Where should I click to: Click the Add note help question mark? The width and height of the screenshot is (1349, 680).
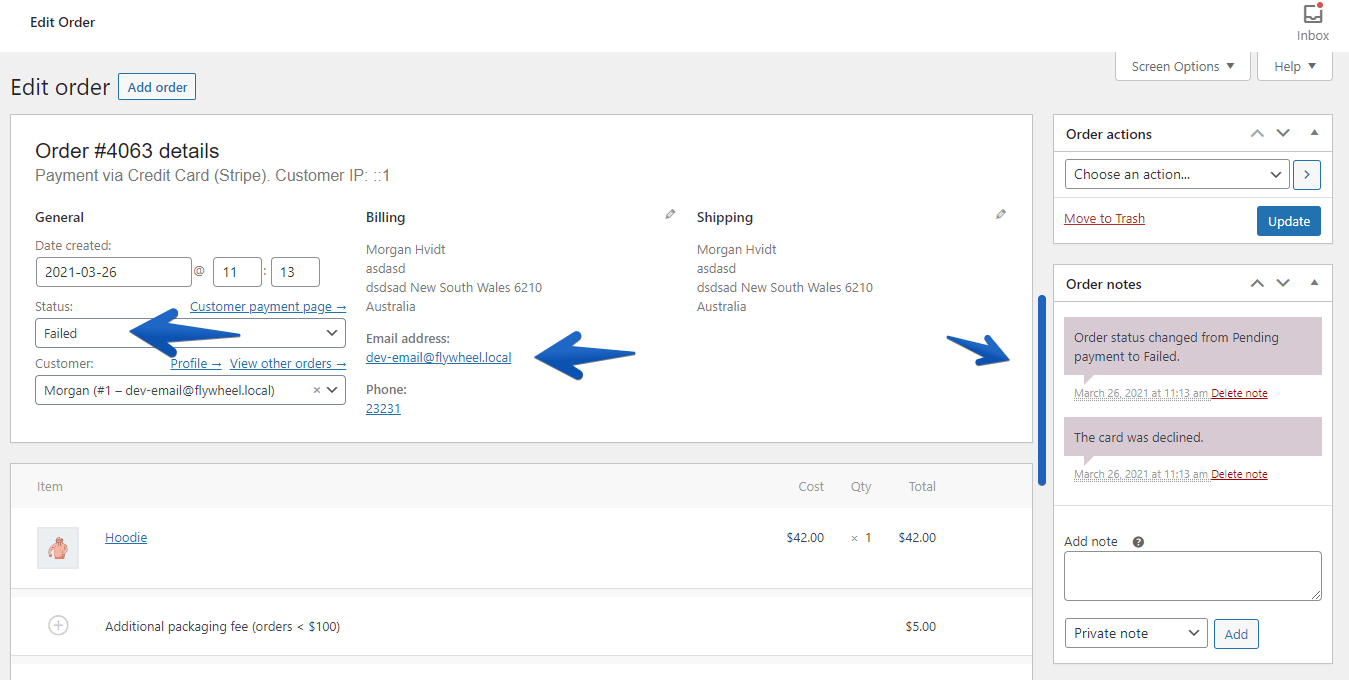coord(1137,541)
